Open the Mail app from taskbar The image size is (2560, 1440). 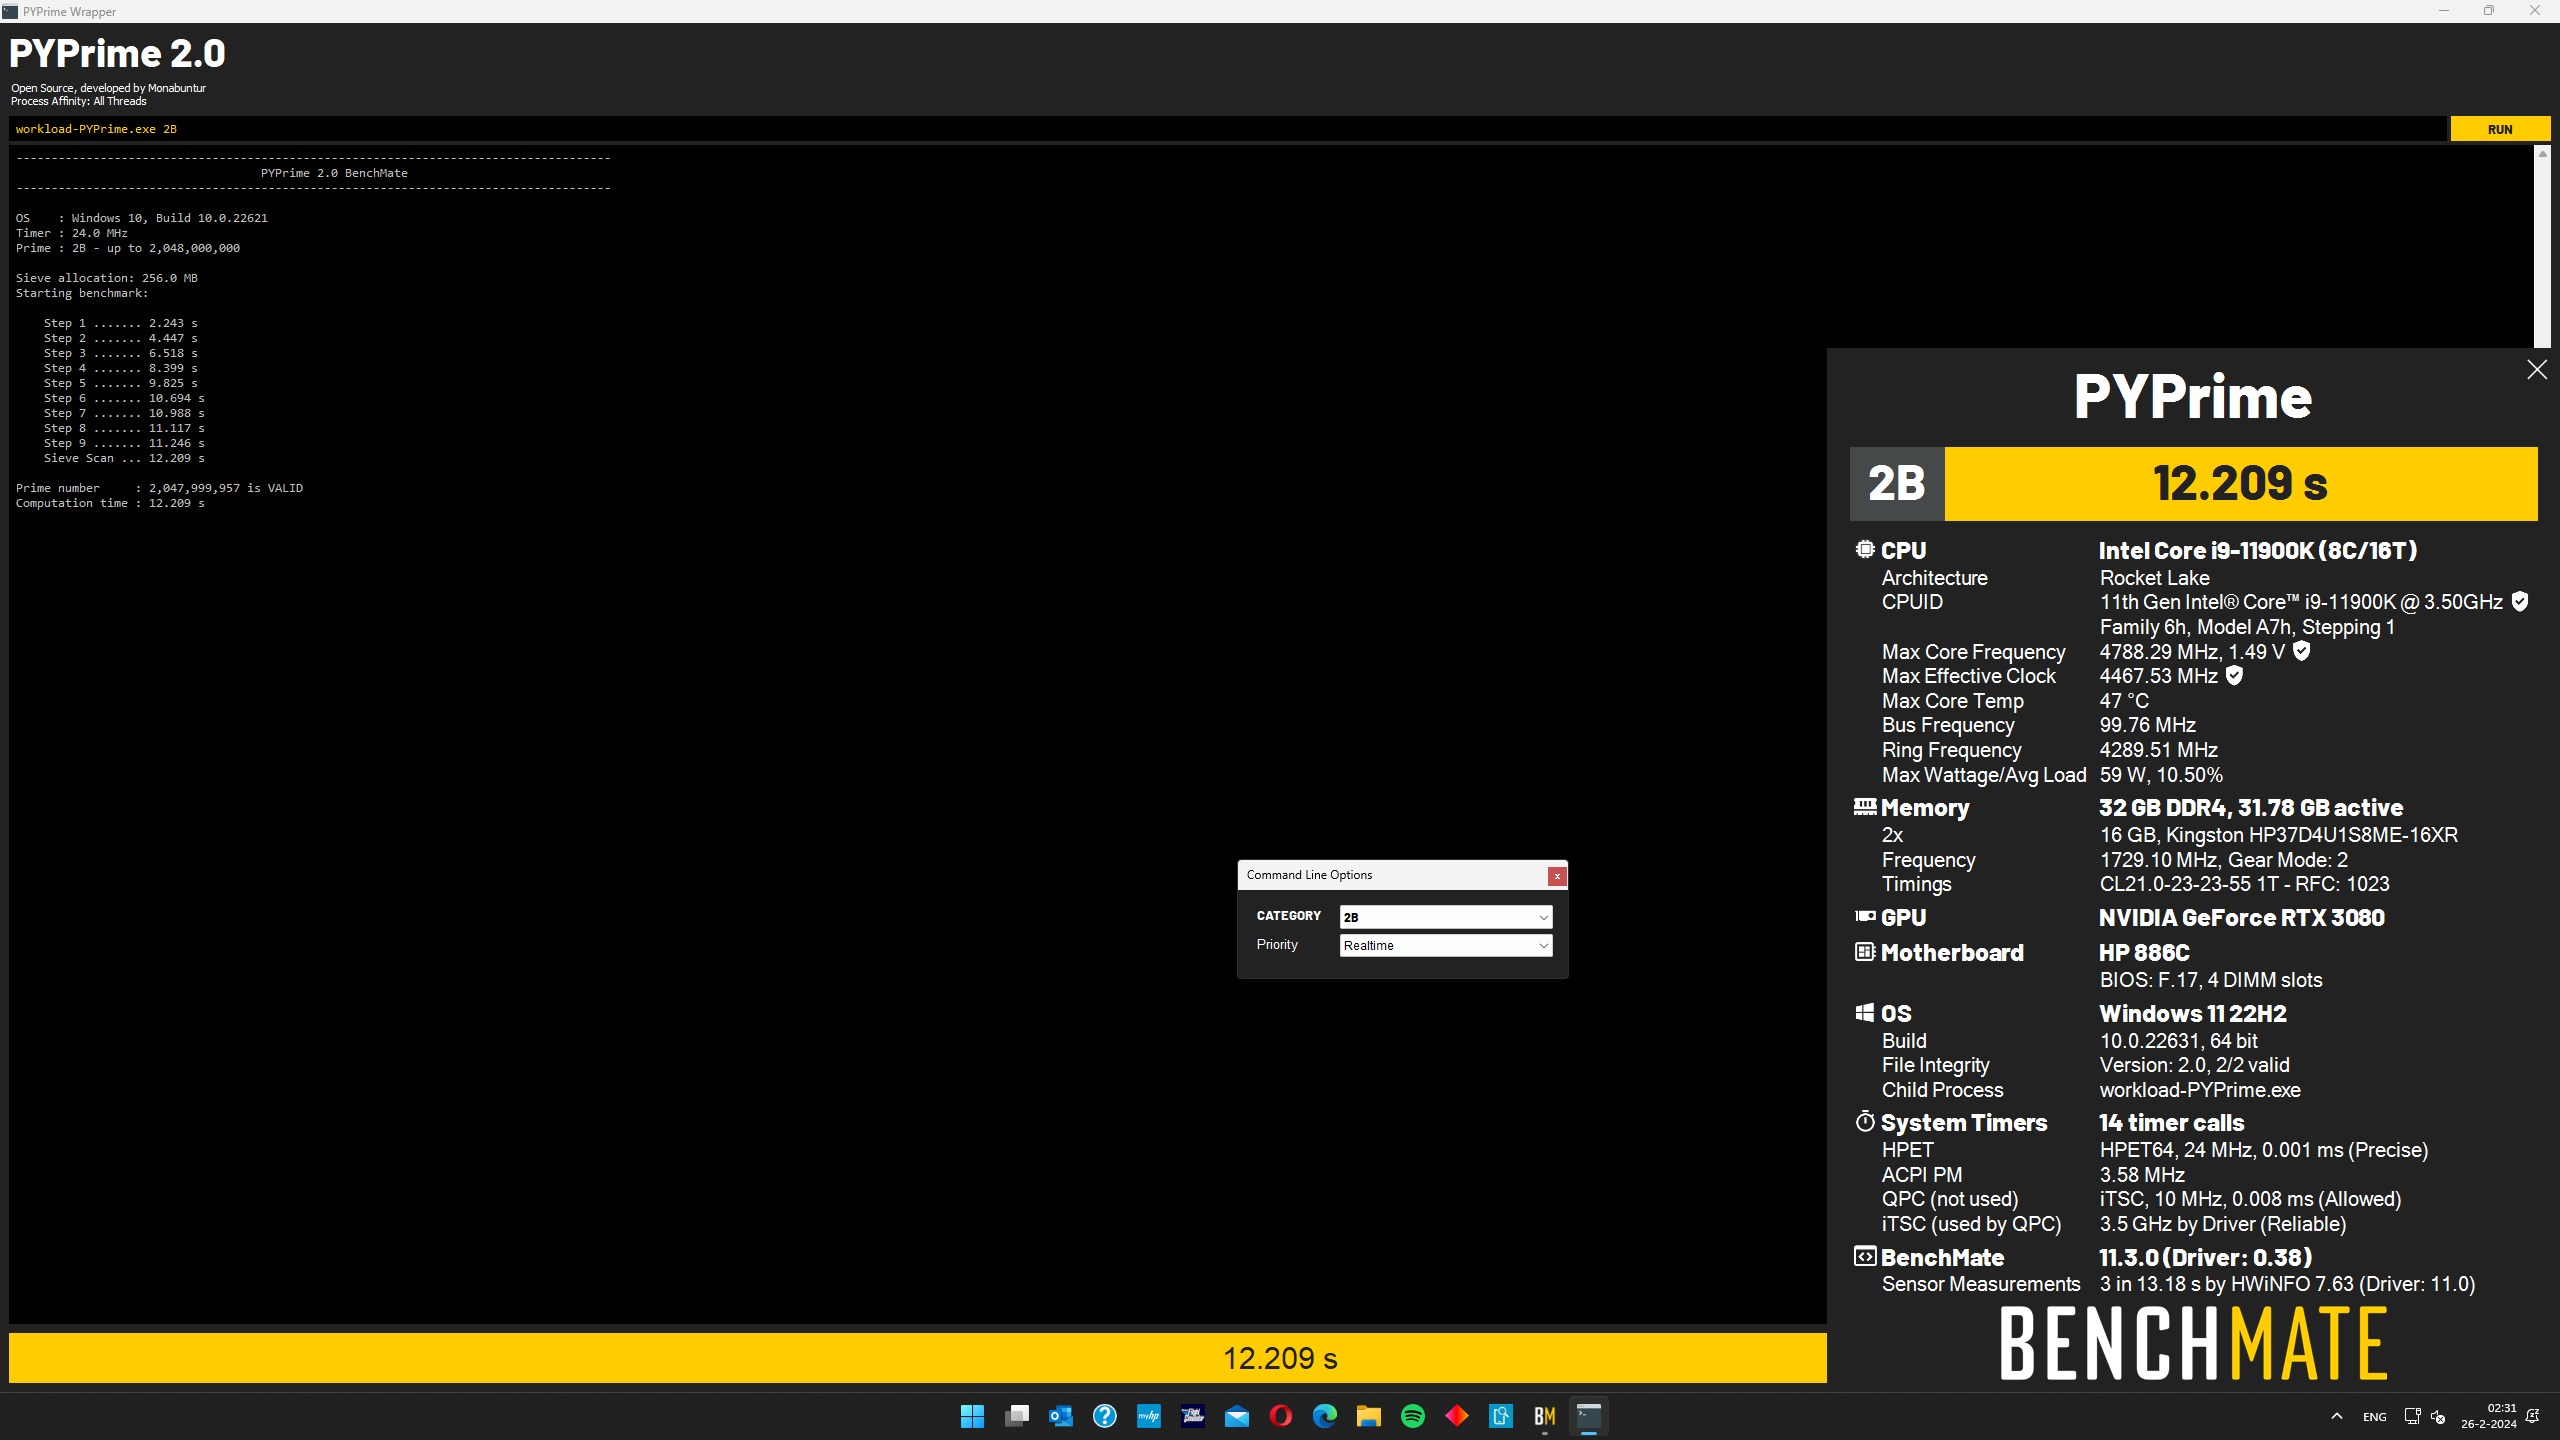(1237, 1416)
